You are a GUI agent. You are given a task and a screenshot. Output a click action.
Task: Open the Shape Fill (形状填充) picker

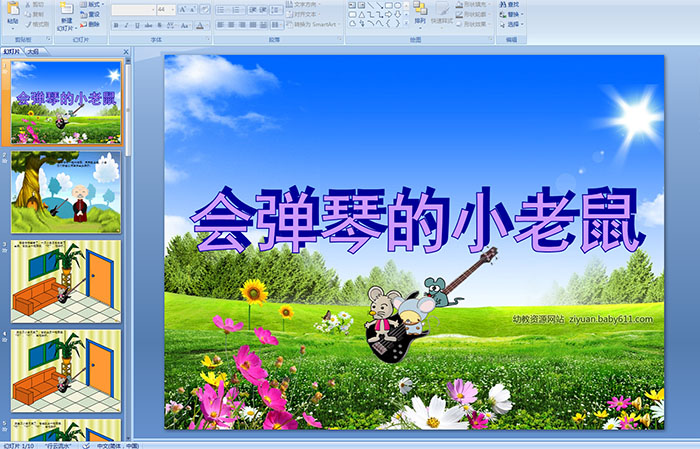tap(472, 4)
